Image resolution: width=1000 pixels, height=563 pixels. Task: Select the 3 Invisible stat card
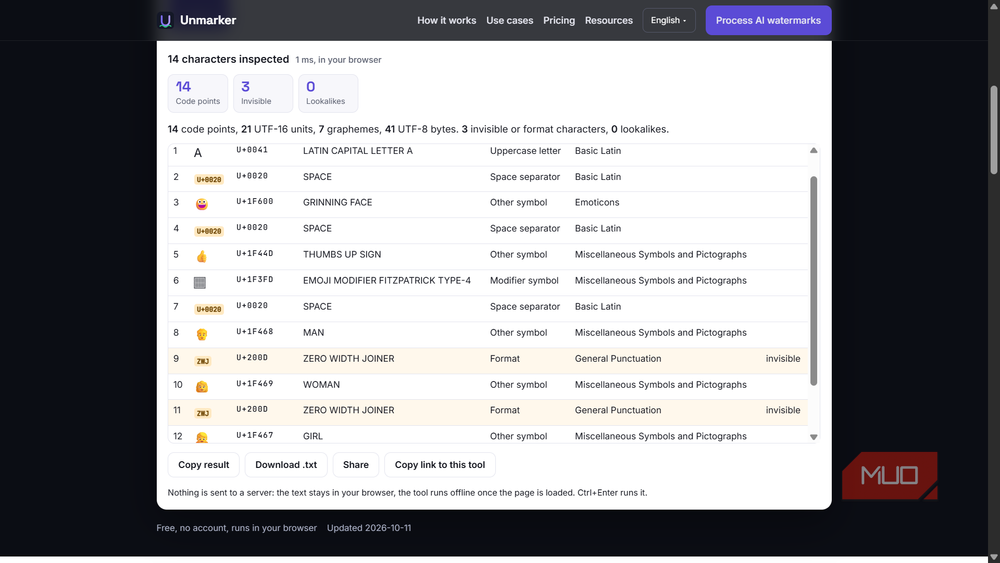[263, 93]
